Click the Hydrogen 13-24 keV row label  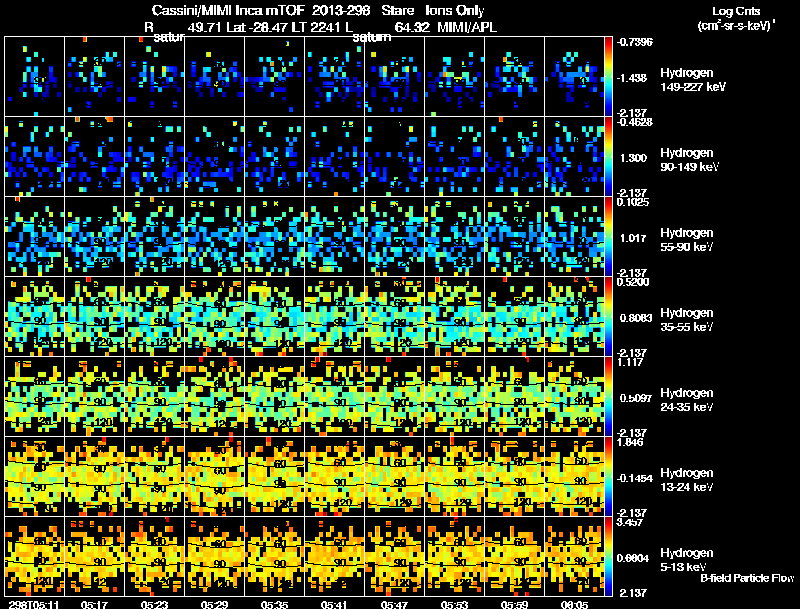tap(686, 480)
